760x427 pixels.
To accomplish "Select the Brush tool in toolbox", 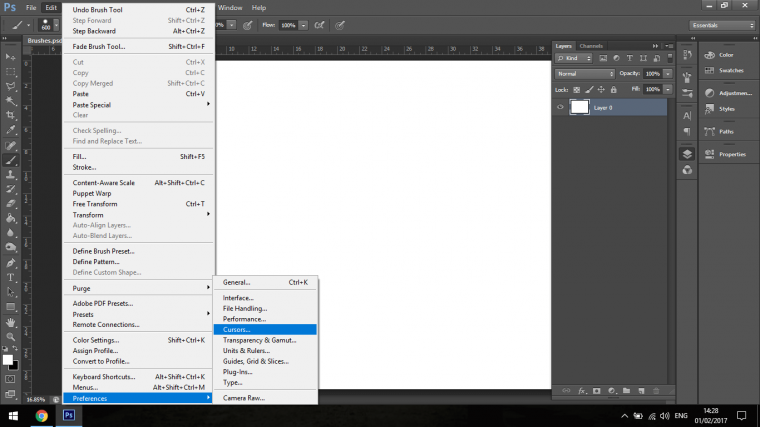I will click(x=10, y=160).
